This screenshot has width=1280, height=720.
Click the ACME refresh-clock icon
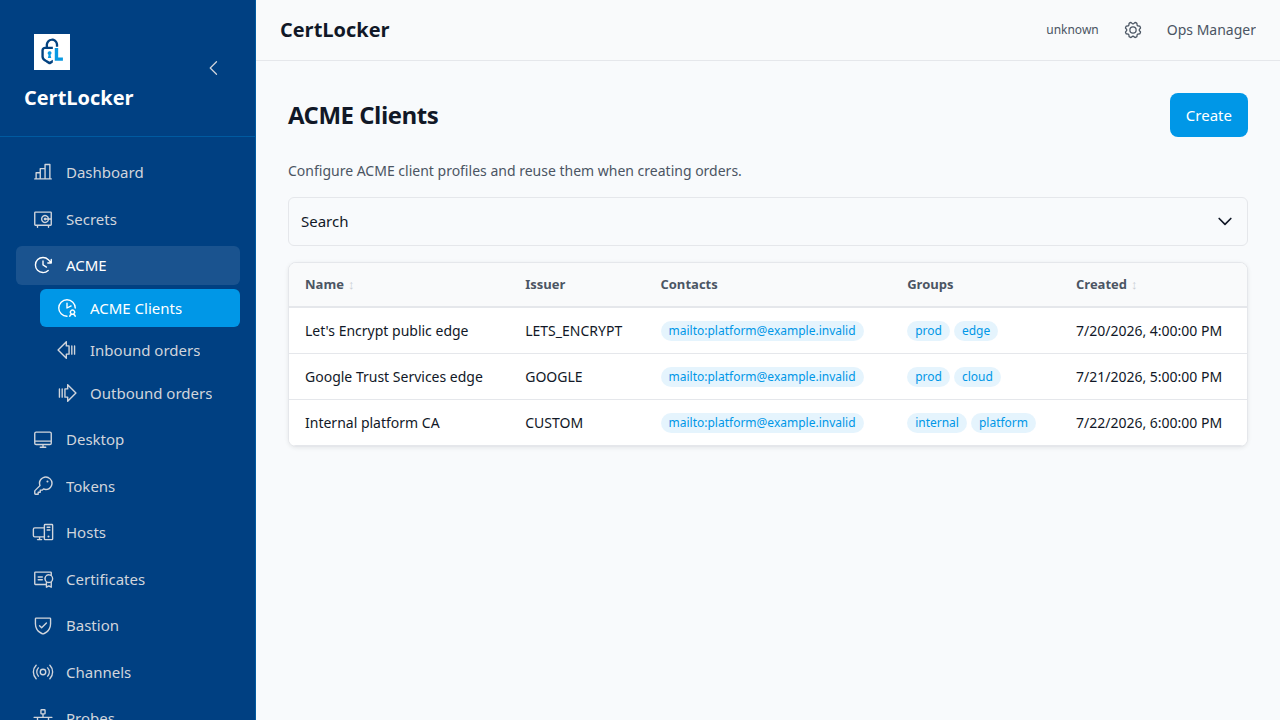coord(43,265)
